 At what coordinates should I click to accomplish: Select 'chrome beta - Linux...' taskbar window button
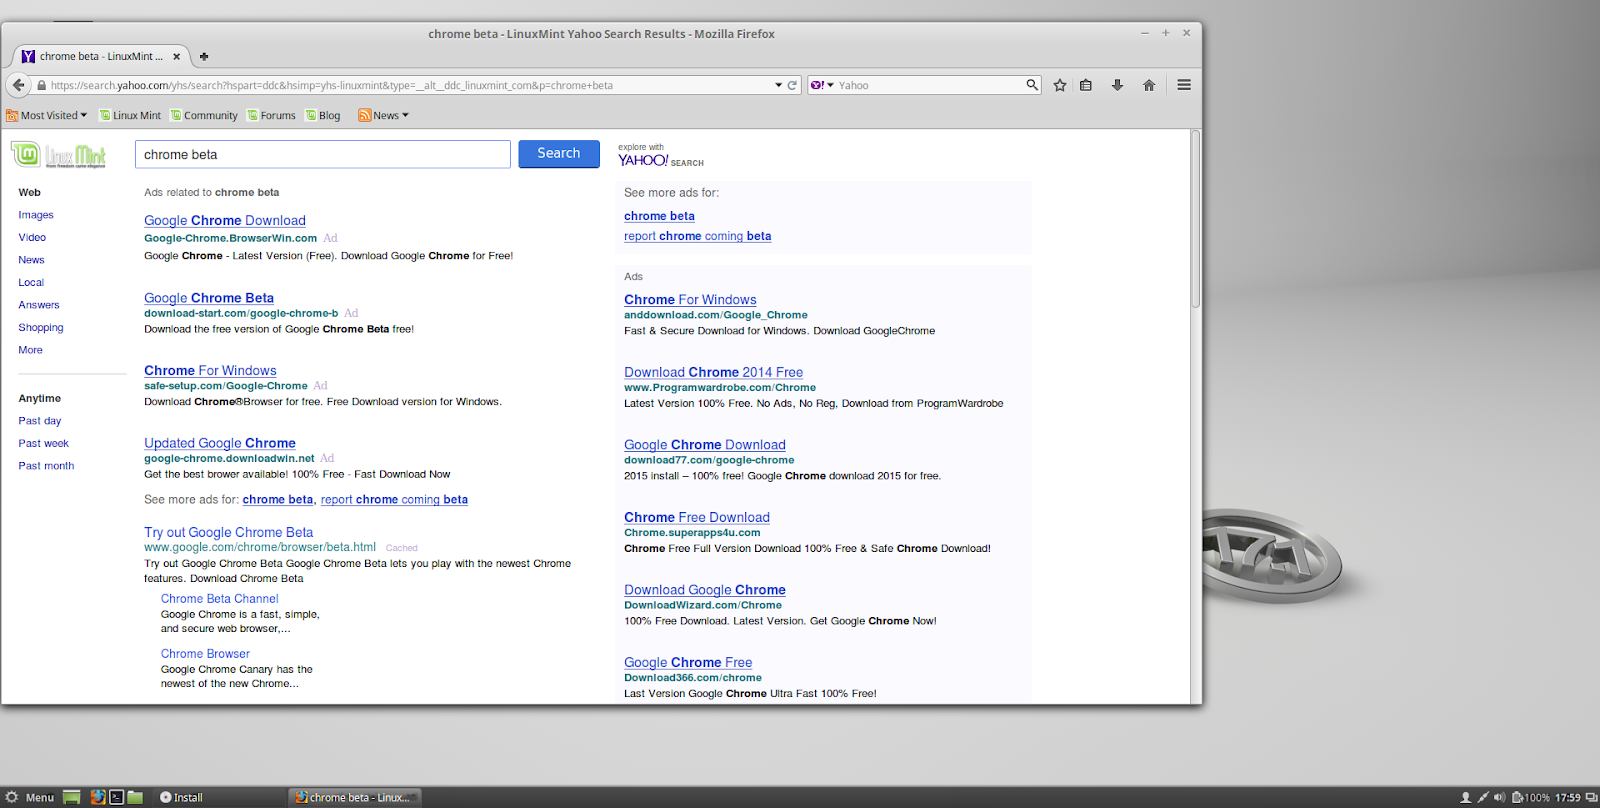[x=355, y=797]
